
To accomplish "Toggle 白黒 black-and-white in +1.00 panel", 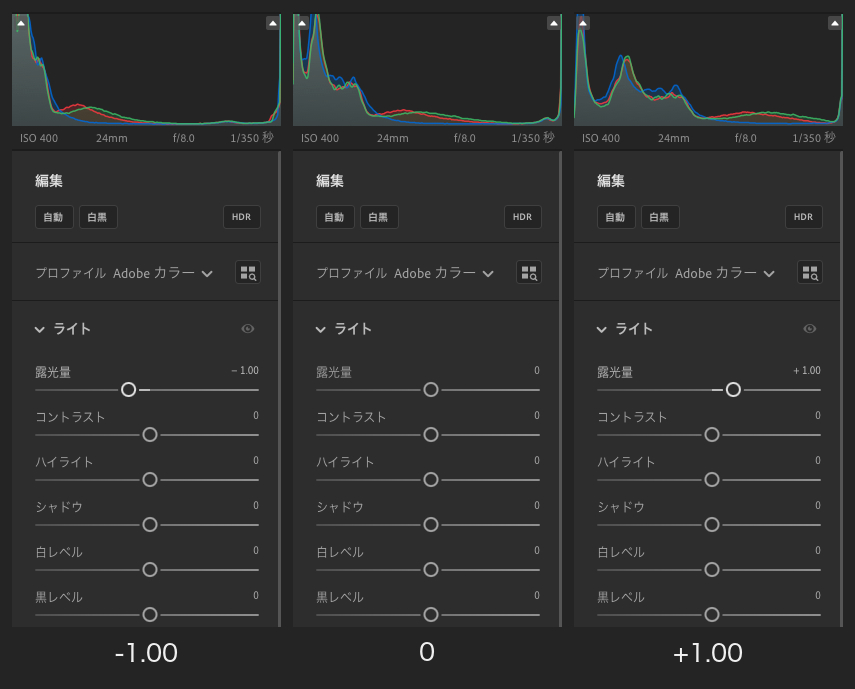I will (x=660, y=217).
